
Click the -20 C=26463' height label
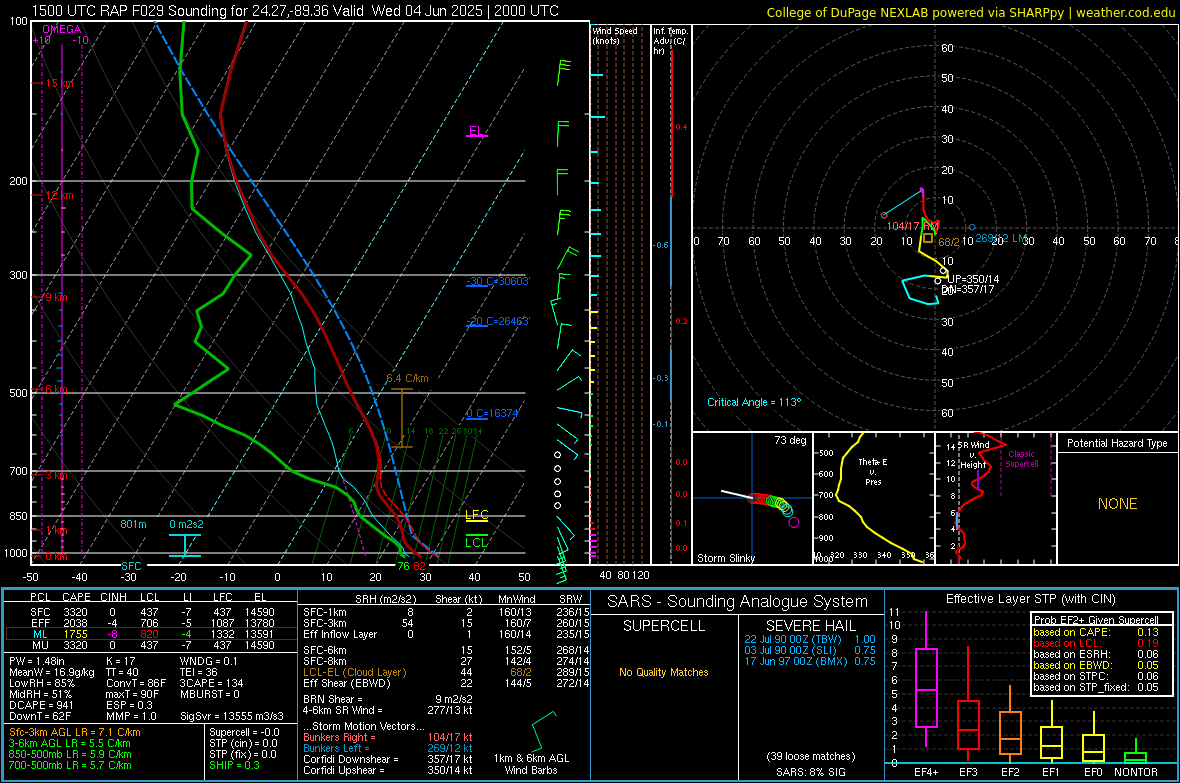pos(498,321)
